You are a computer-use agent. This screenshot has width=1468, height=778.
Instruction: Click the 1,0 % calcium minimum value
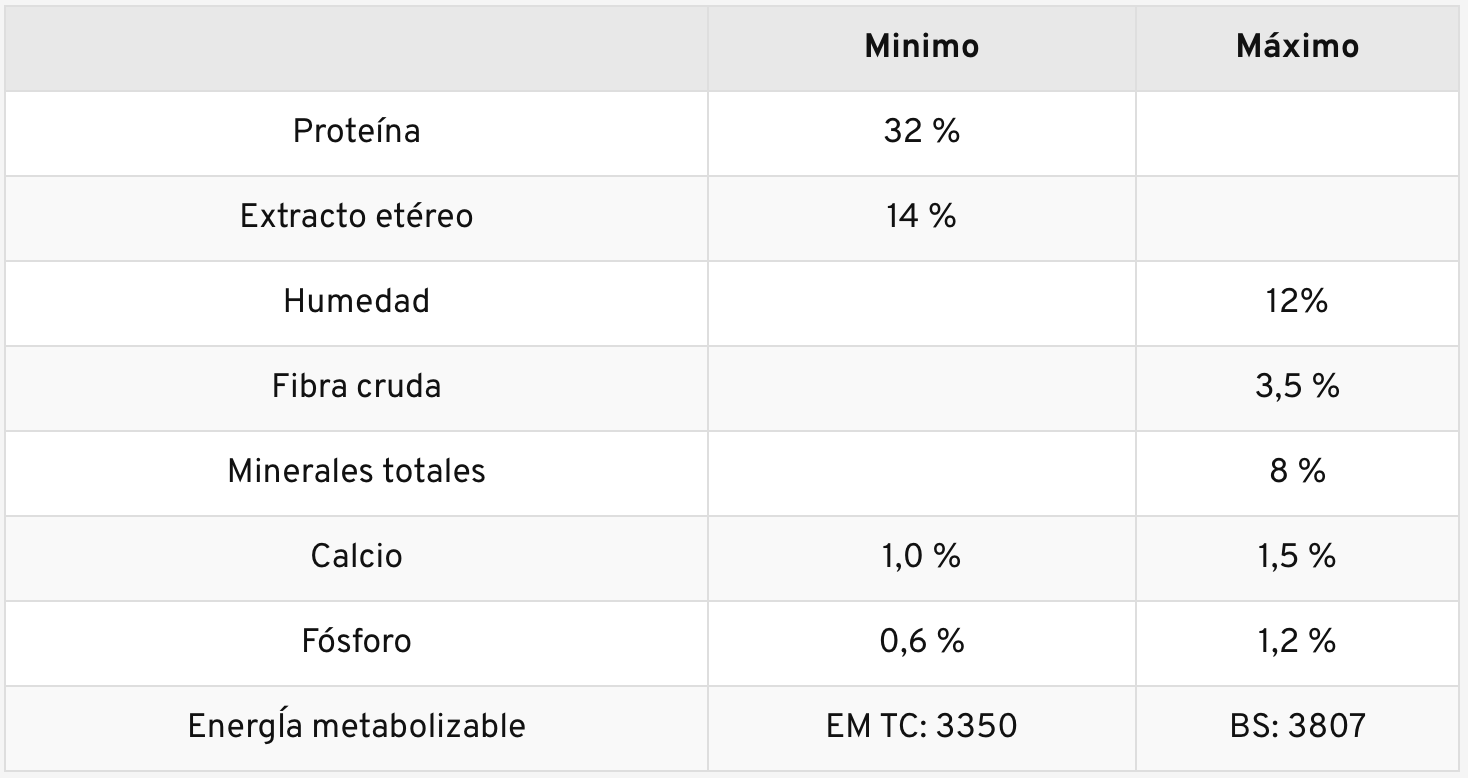tap(921, 556)
